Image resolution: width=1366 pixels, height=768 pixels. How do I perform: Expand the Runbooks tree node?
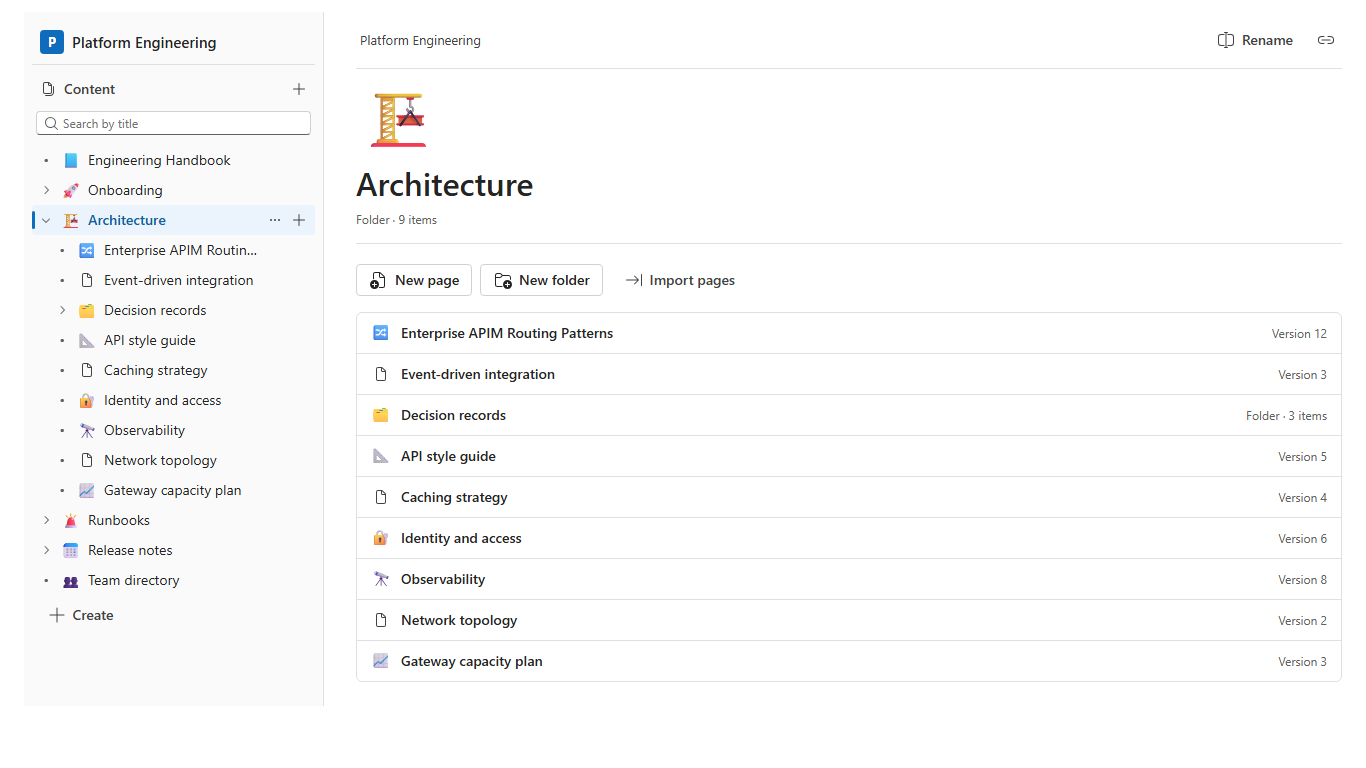click(46, 520)
